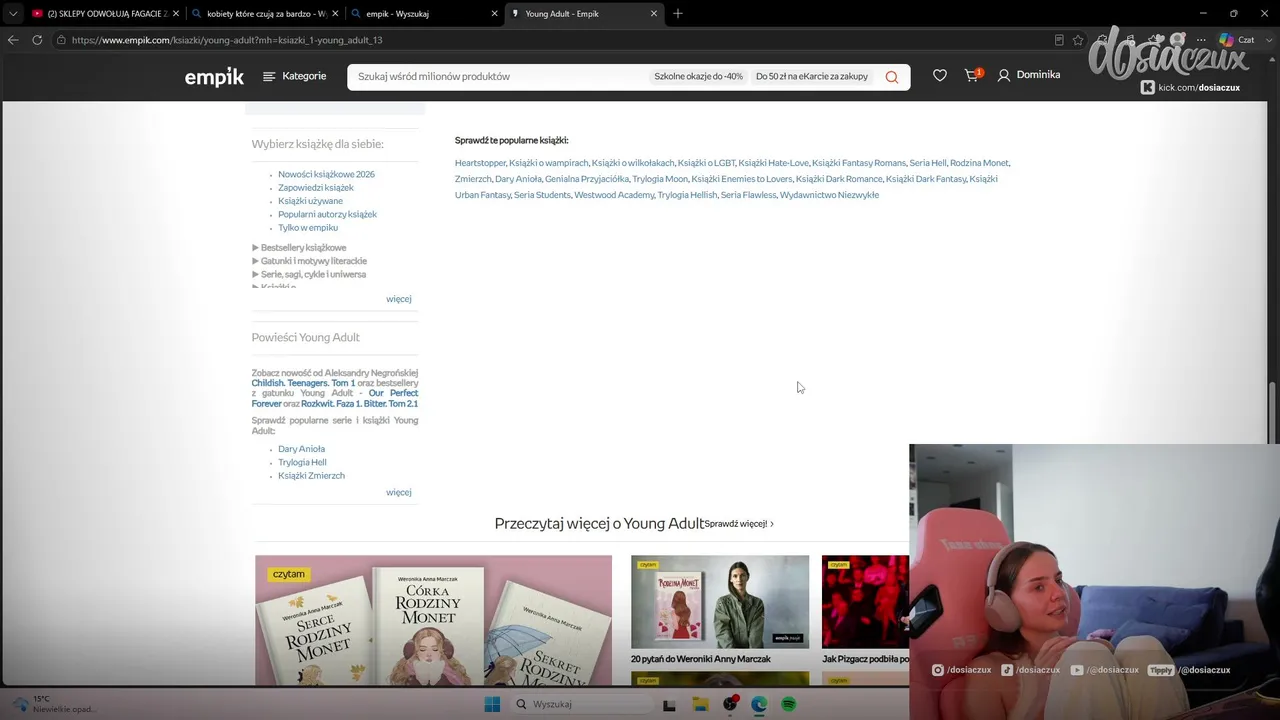Open 'Książki o wilkołakach' link

point(633,163)
